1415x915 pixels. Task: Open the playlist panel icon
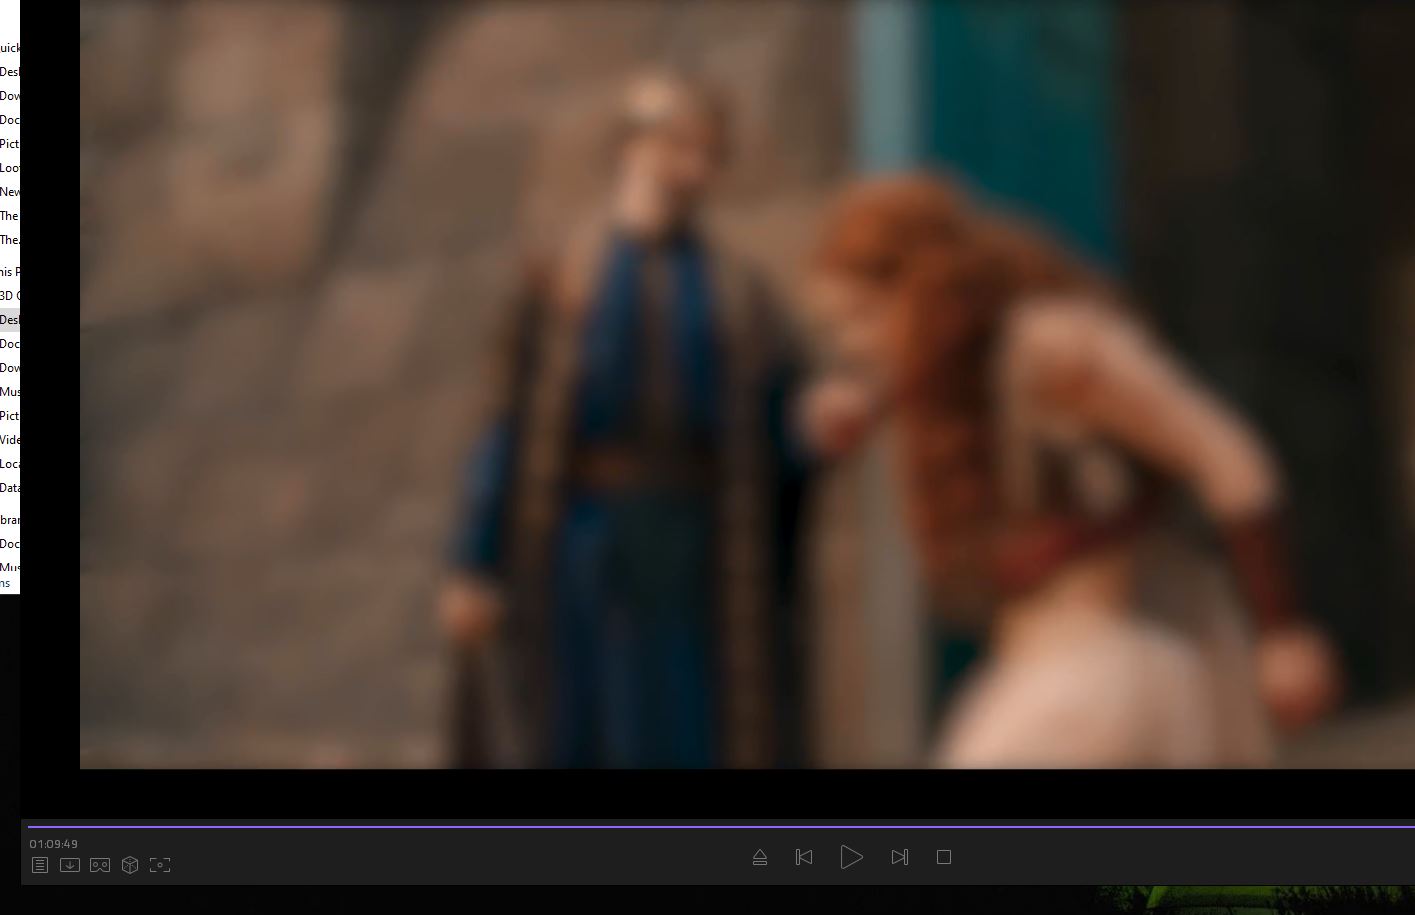(x=40, y=865)
